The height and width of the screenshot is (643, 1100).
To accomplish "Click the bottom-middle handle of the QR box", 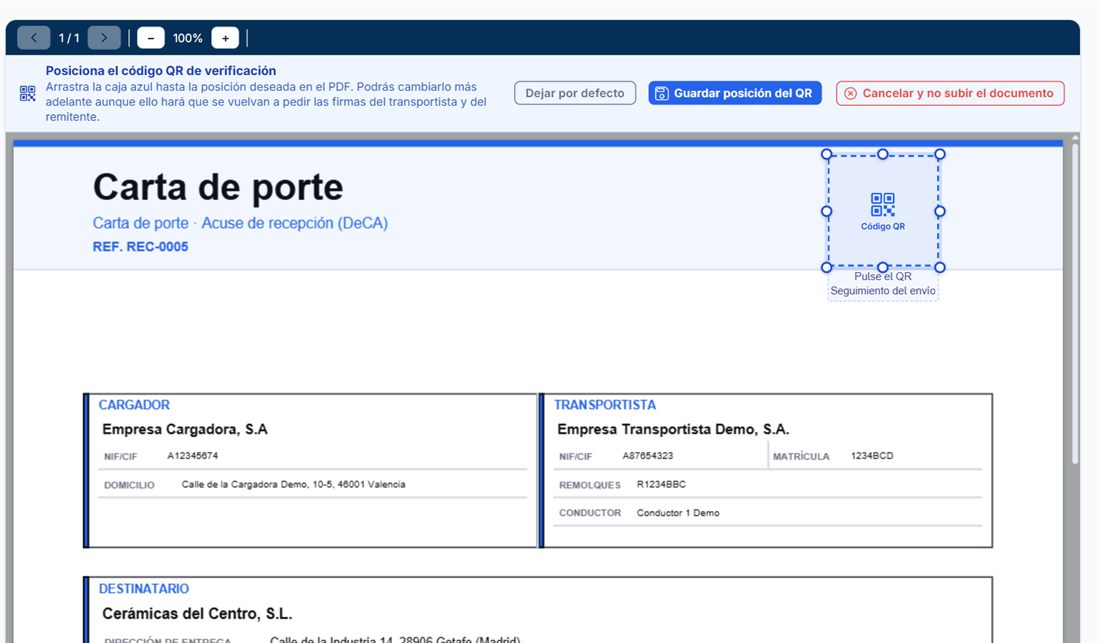I will click(883, 267).
